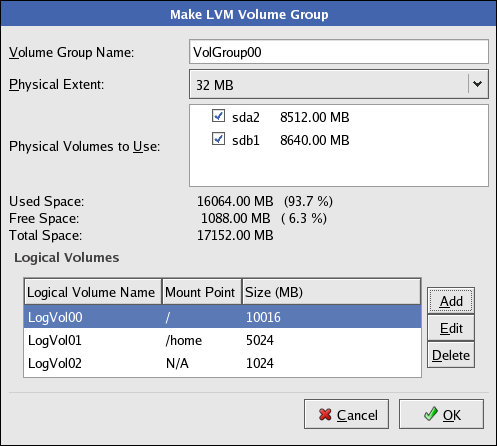Uncheck the sdb1 physical volume checkbox
The image size is (497, 446).
pos(218,139)
